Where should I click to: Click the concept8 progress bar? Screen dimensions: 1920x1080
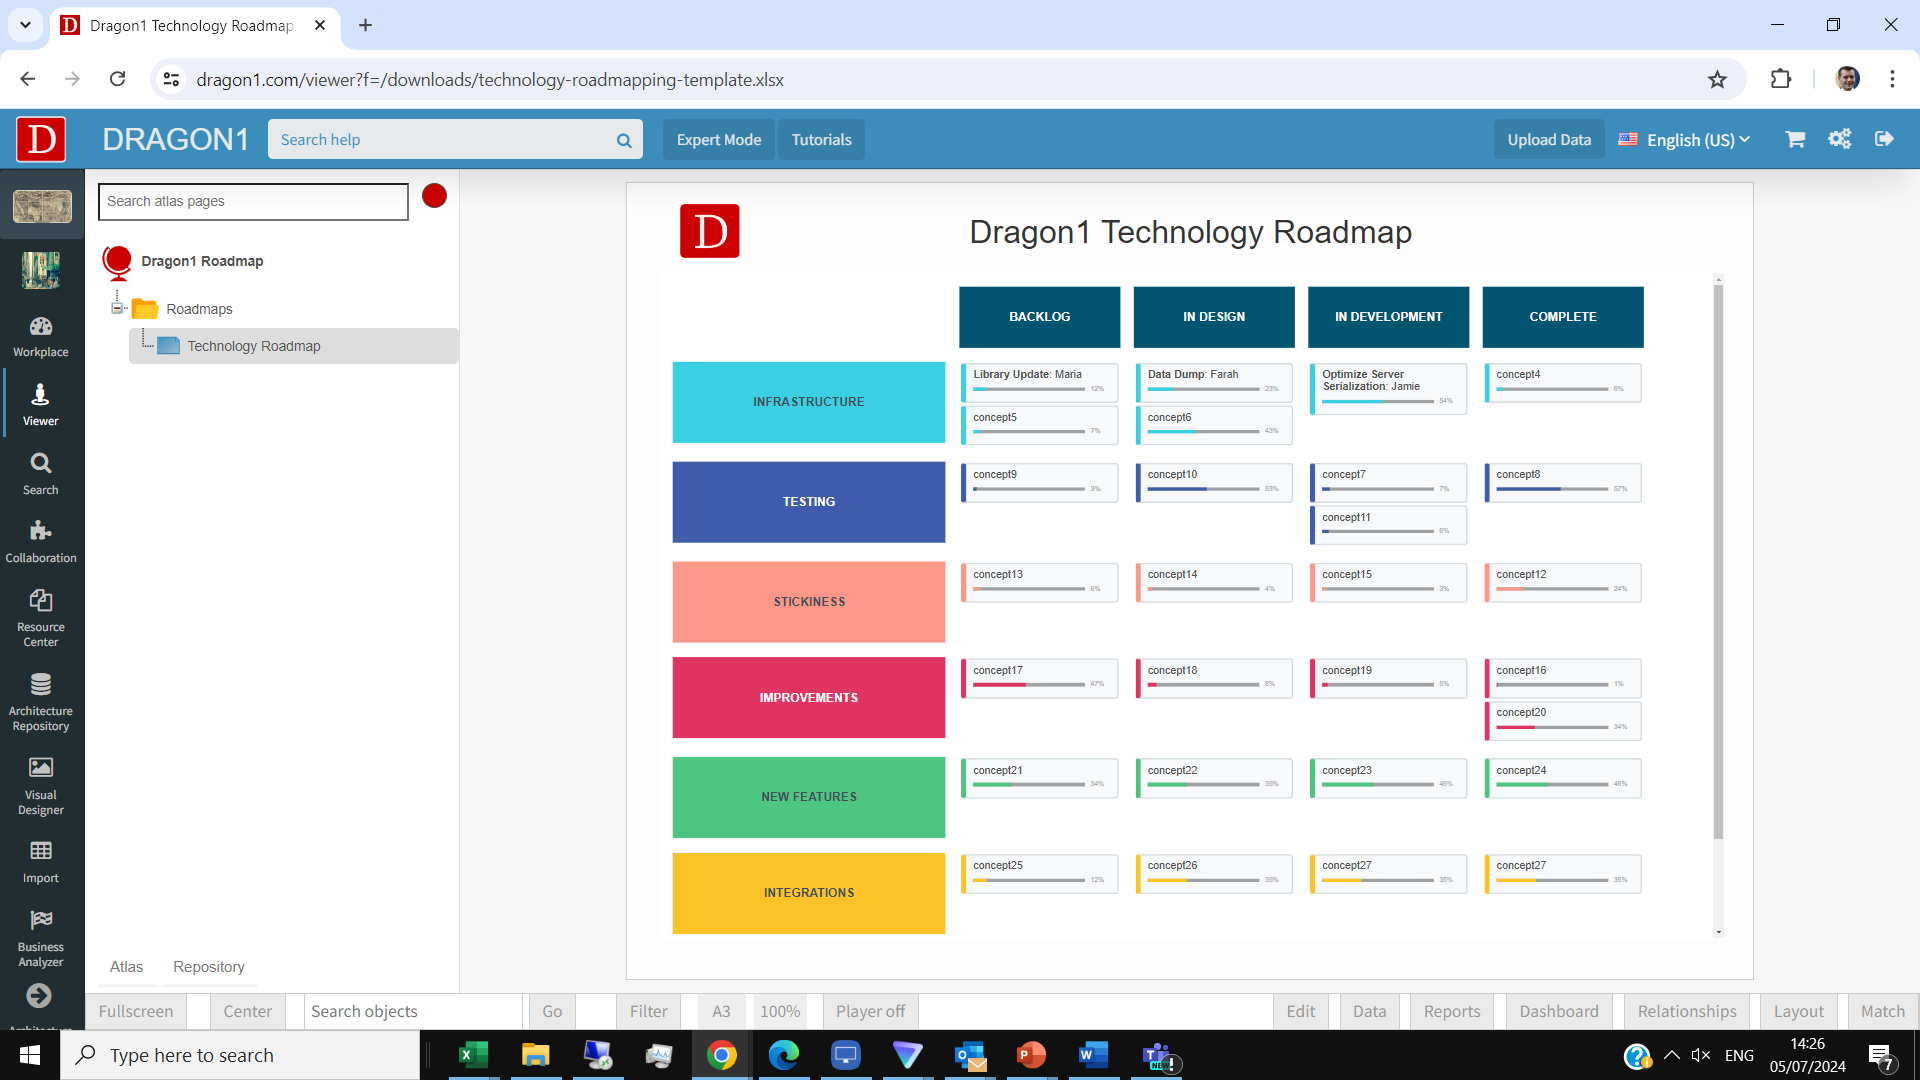point(1552,489)
